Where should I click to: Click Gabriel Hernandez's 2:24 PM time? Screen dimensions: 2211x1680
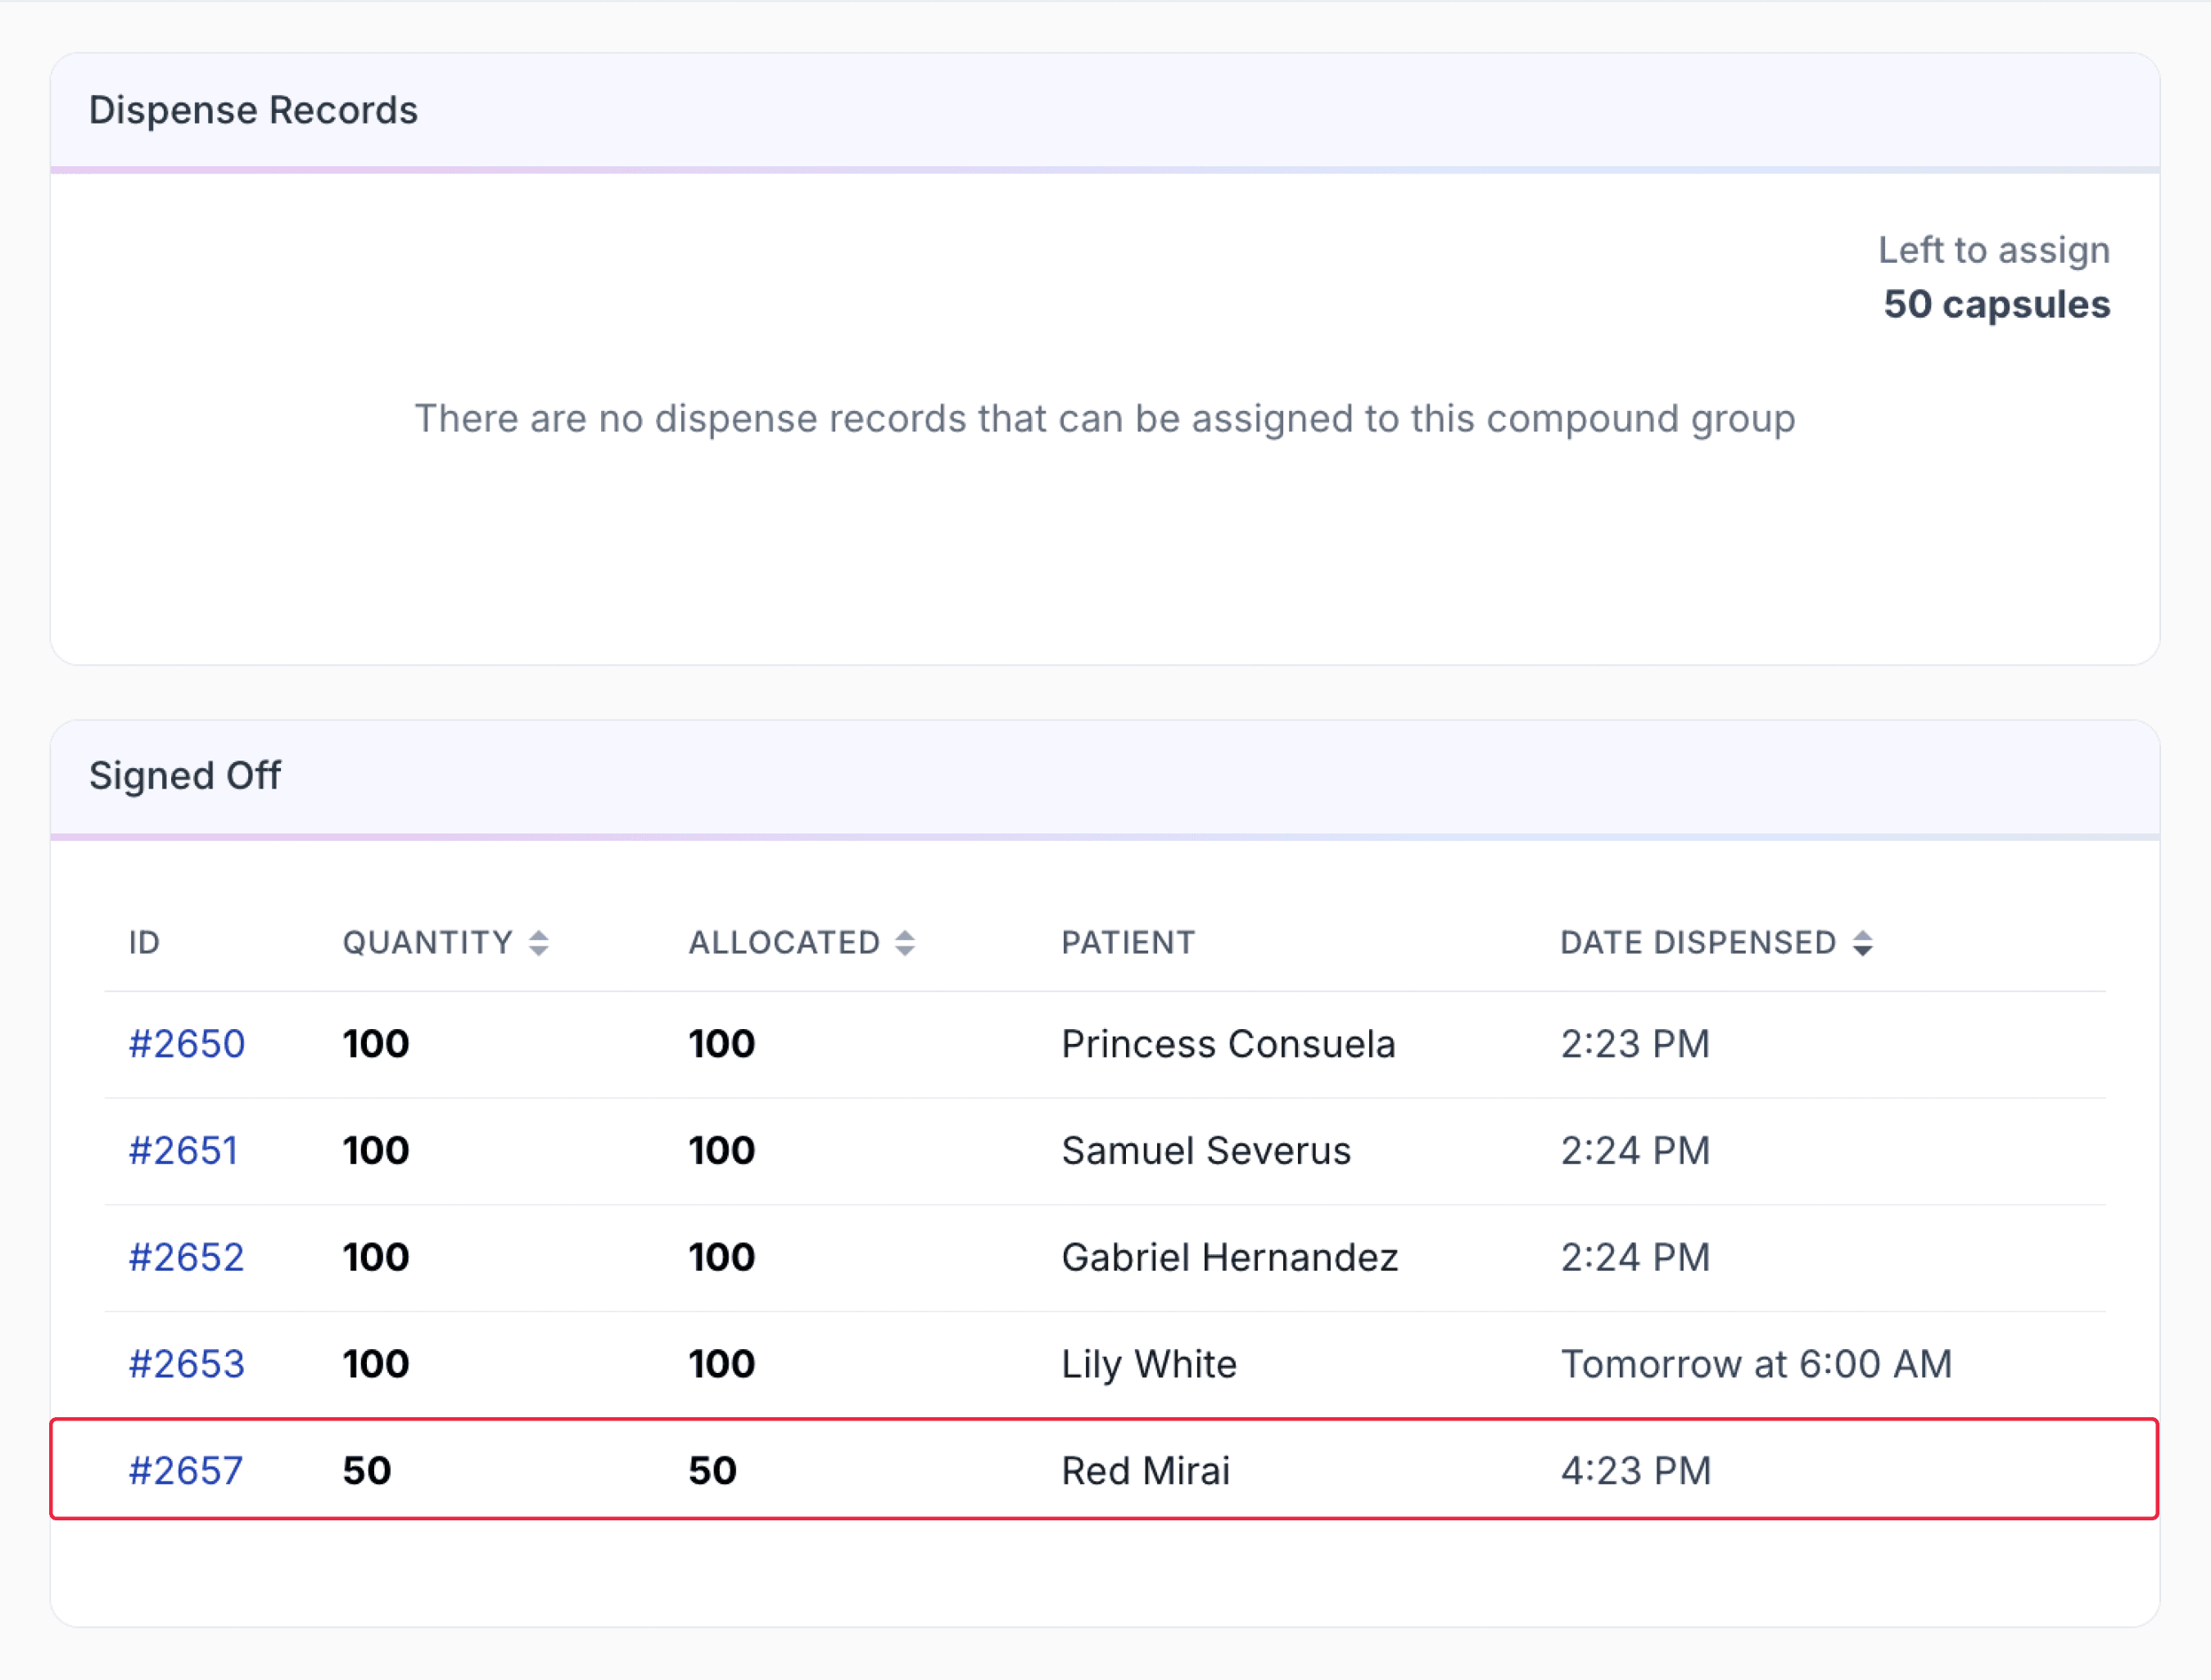pyautogui.click(x=1635, y=1257)
